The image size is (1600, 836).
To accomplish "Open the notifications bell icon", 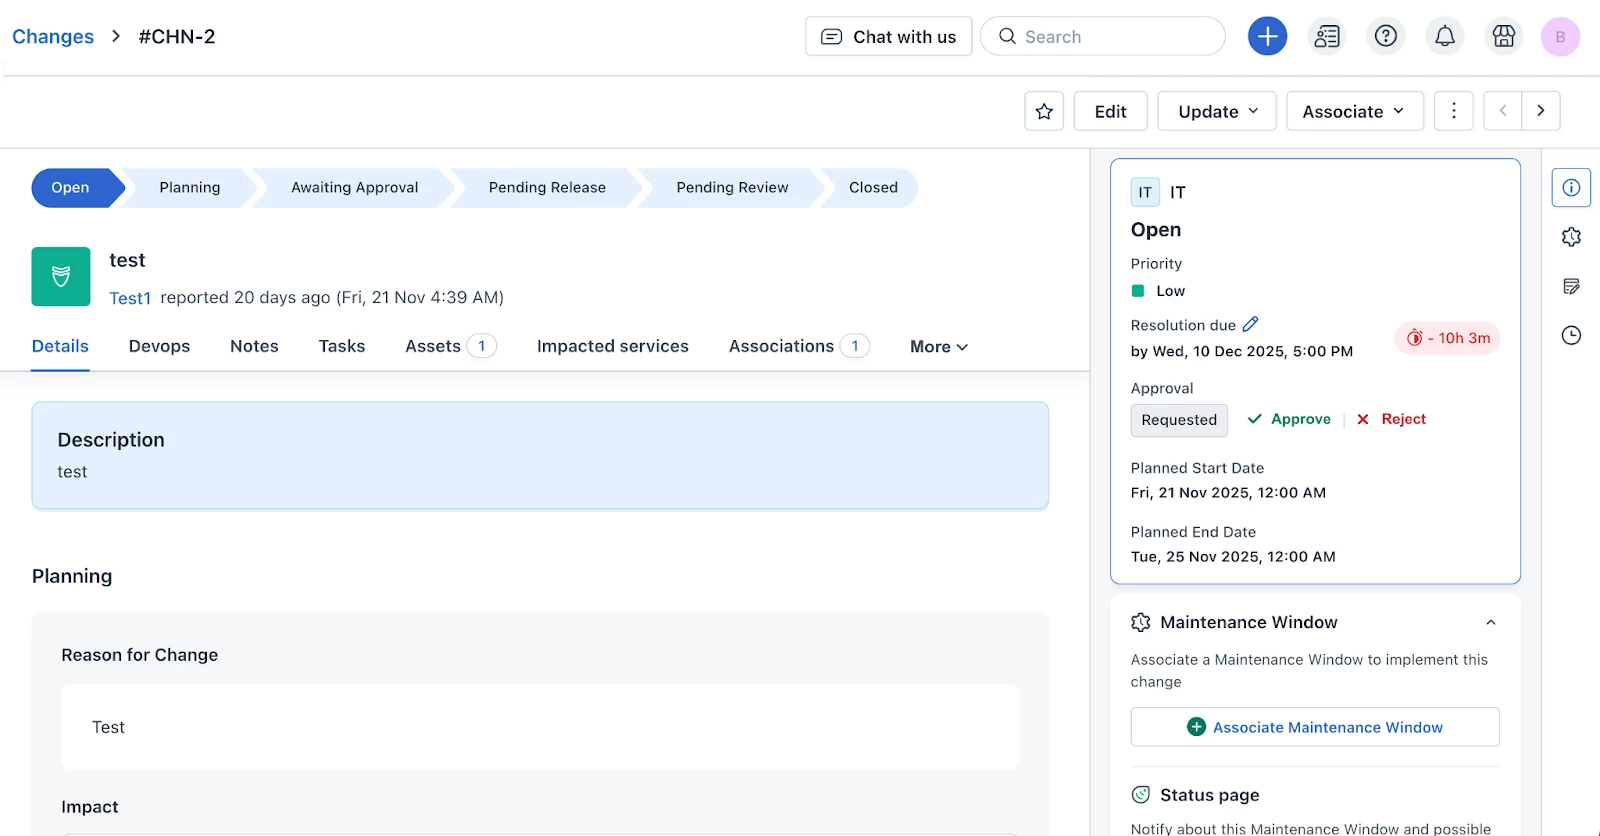I will [x=1445, y=37].
